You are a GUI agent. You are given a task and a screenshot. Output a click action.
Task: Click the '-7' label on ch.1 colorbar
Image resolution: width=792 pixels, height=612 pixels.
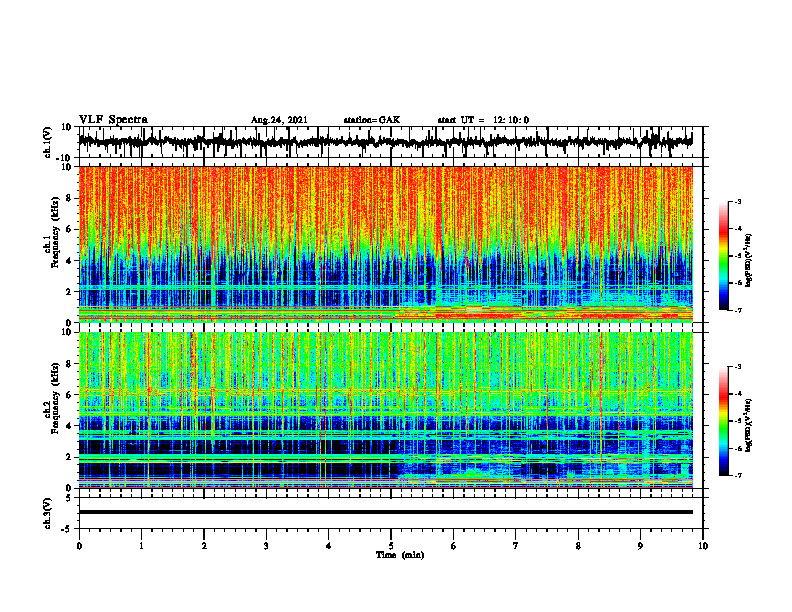point(737,311)
